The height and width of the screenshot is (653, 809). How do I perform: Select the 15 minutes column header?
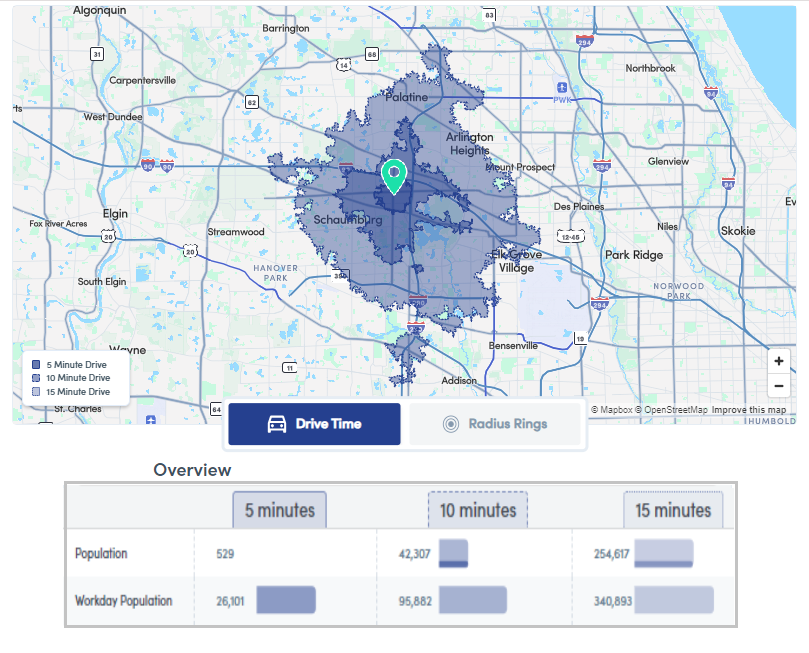point(673,510)
